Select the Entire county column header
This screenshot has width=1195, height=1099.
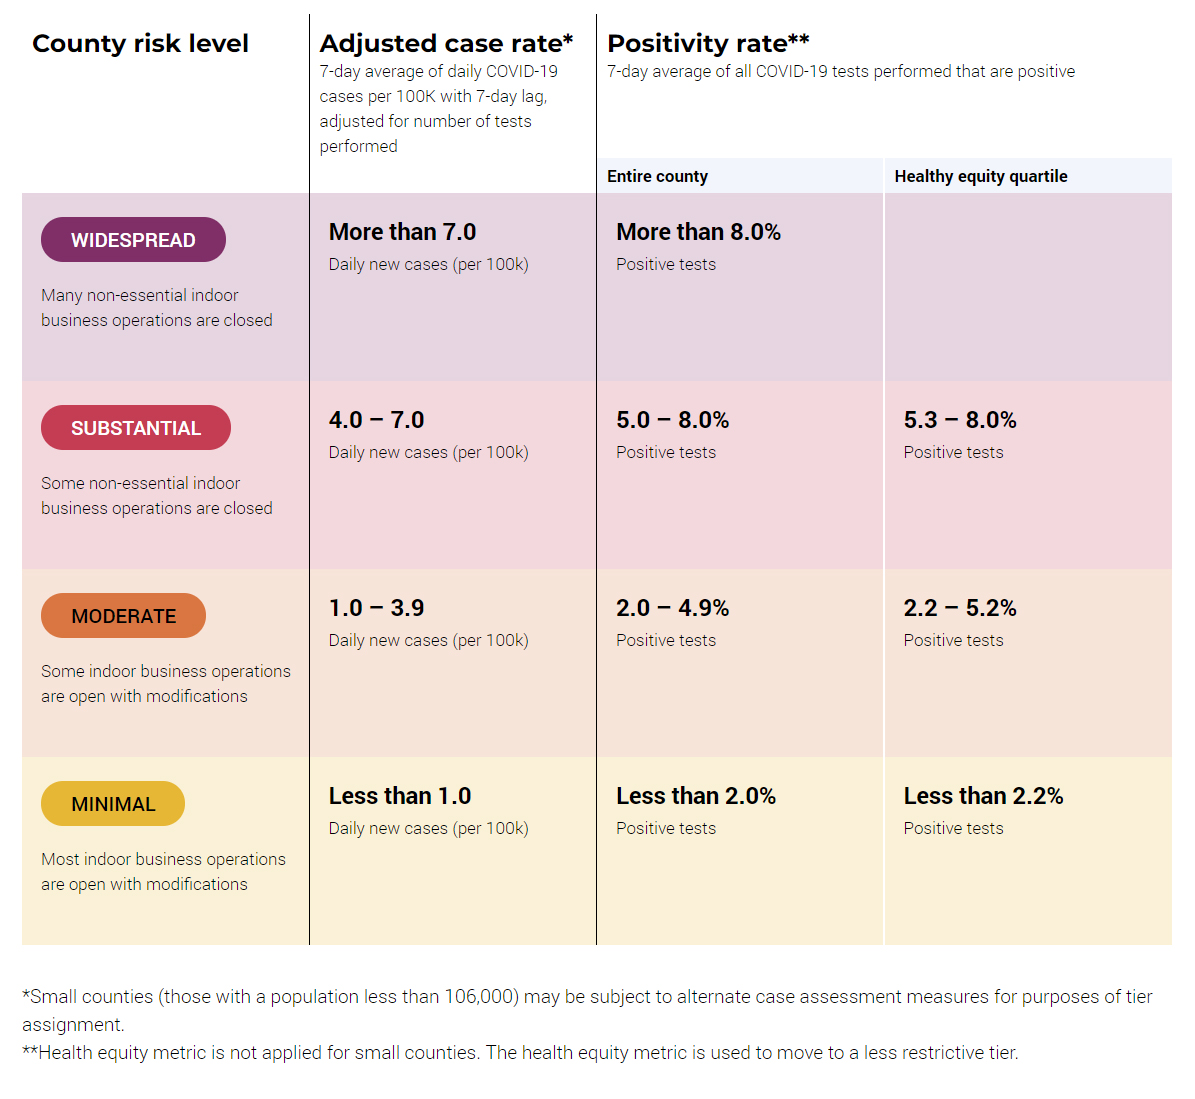click(x=657, y=176)
